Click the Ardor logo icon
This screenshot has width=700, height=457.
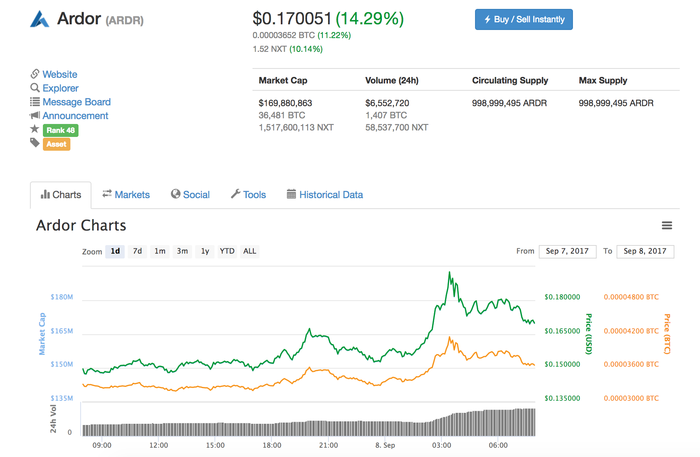pos(40,19)
